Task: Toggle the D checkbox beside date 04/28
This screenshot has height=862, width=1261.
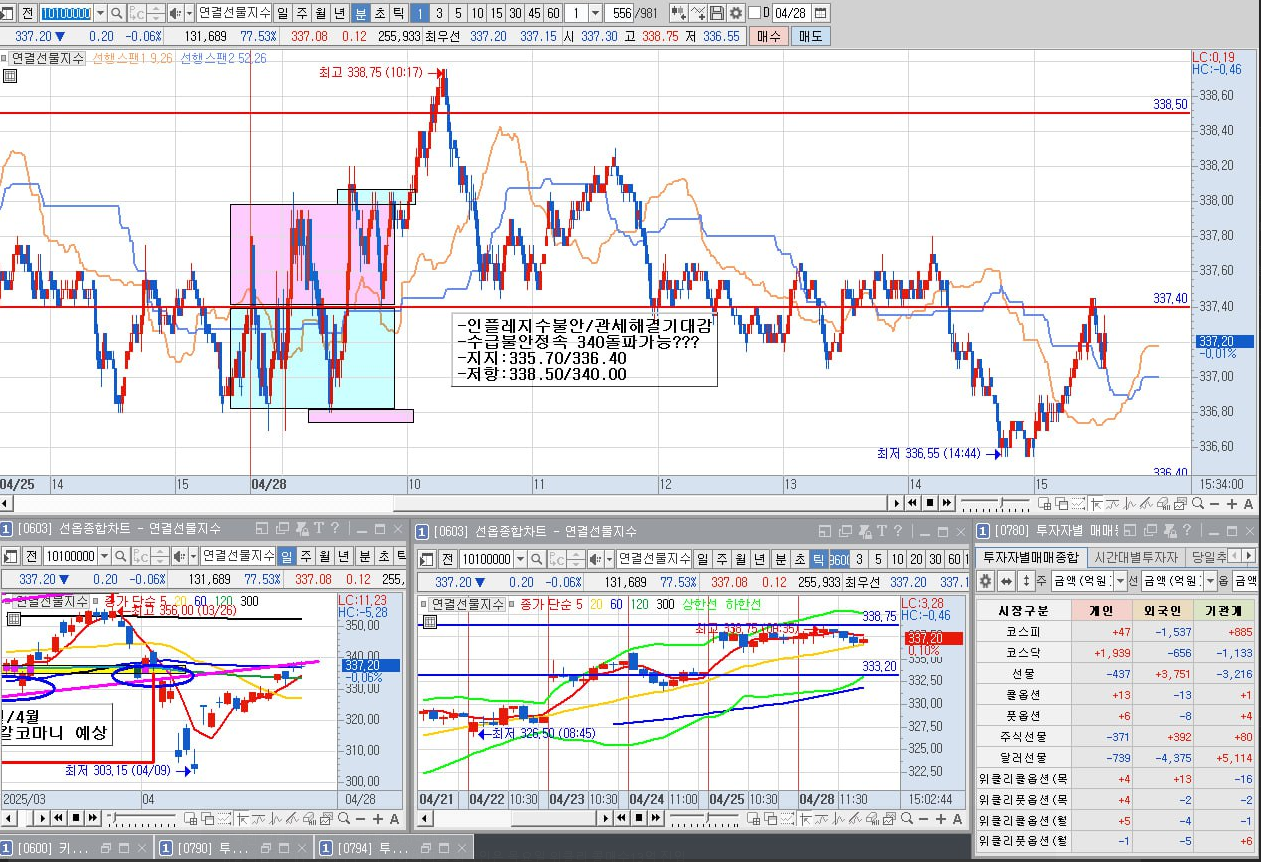Action: pyautogui.click(x=753, y=13)
